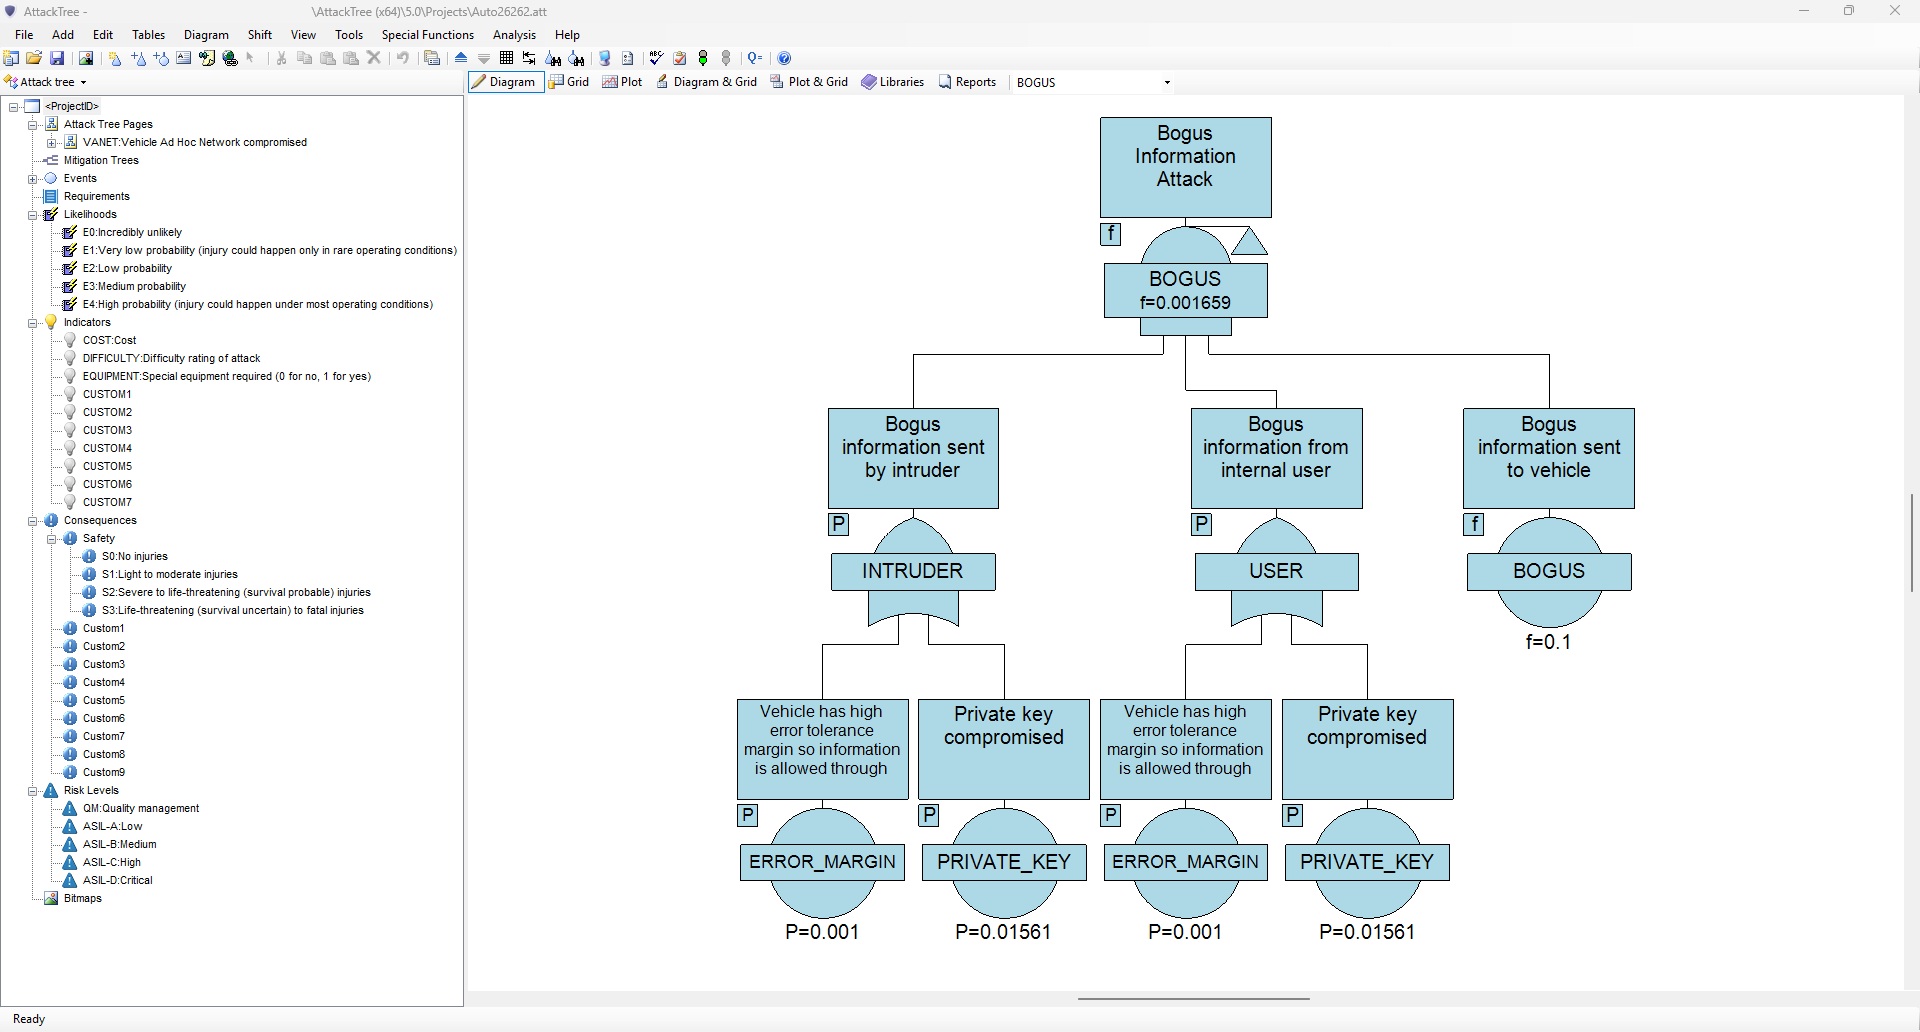This screenshot has height=1032, width=1920.
Task: Collapse the Likelihoods tree node
Action: [33, 214]
